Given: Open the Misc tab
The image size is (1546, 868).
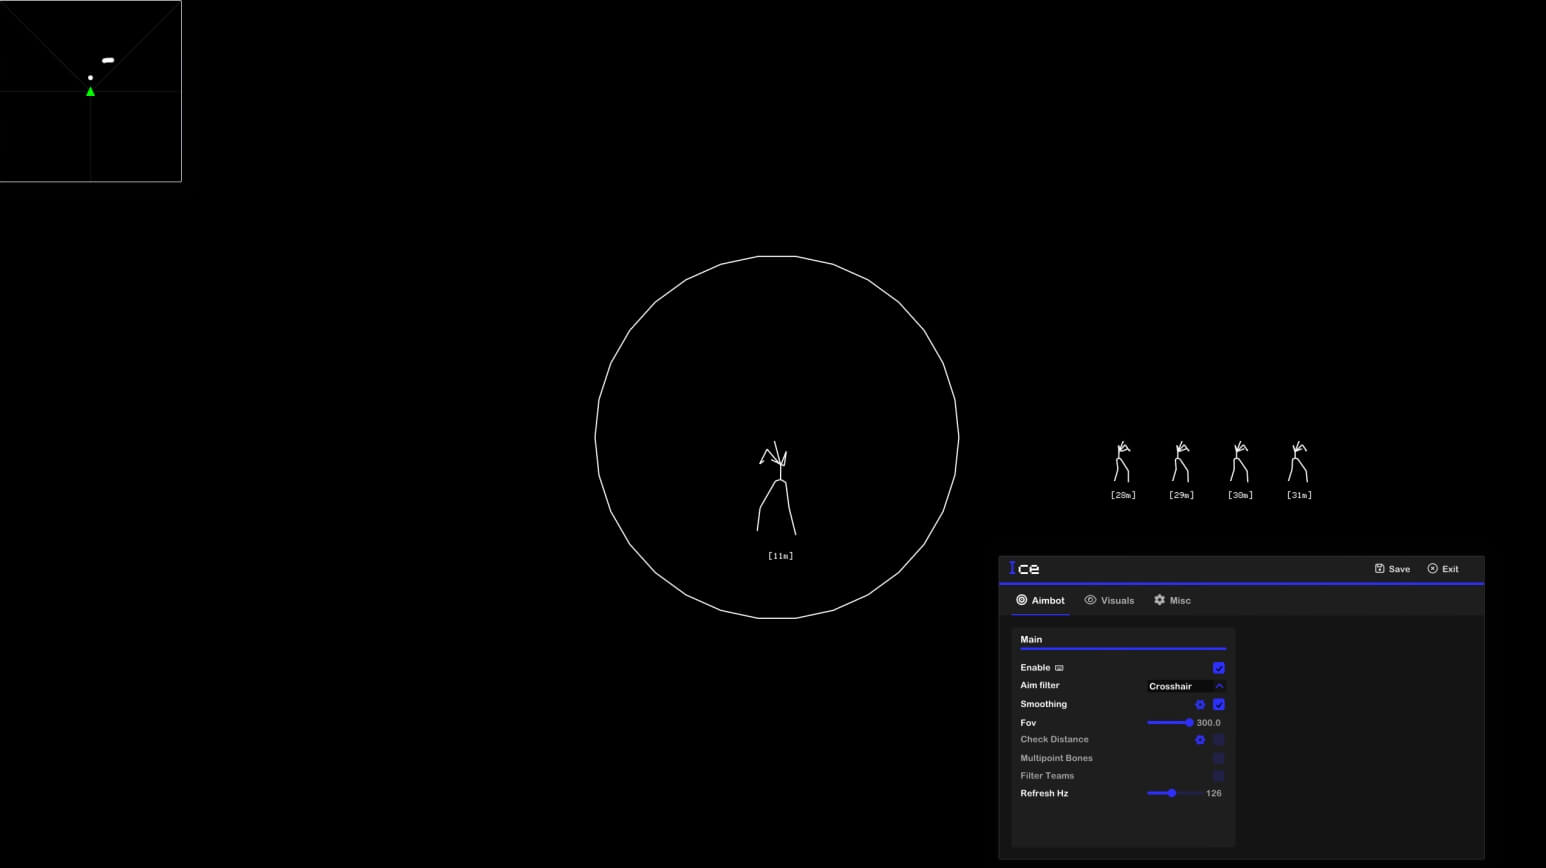Looking at the screenshot, I should [1172, 601].
